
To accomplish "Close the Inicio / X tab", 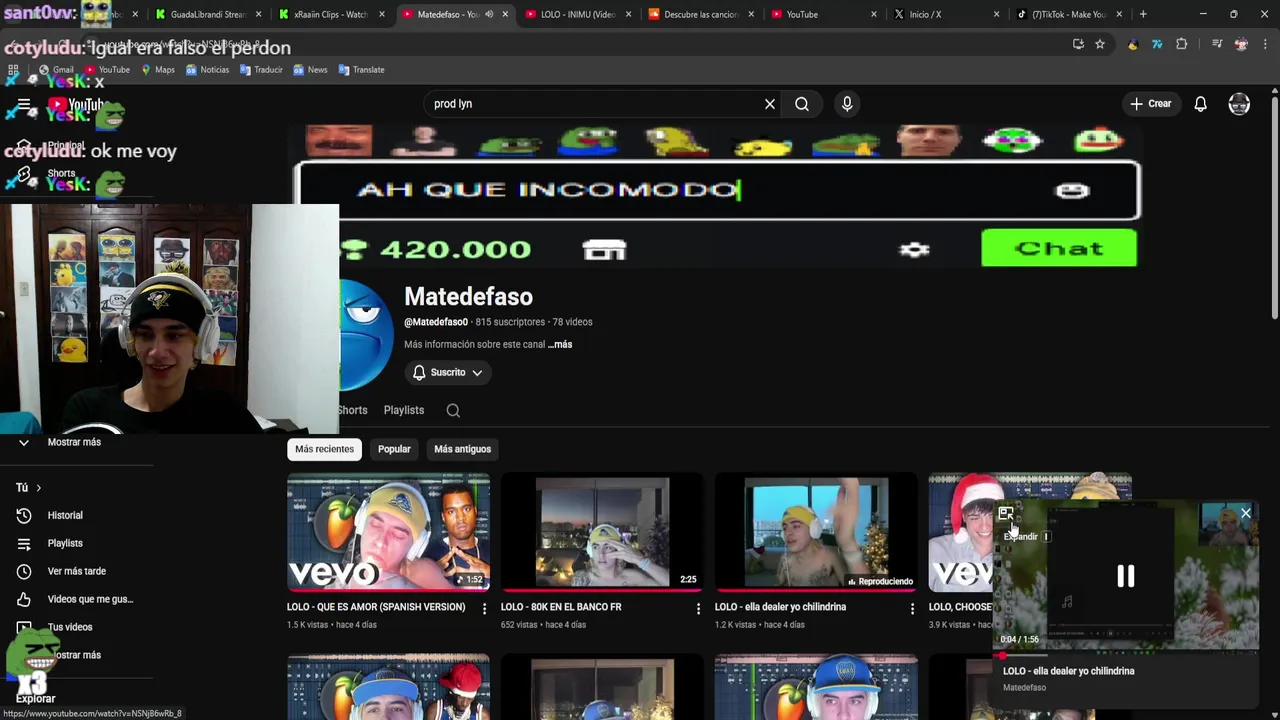I will (x=996, y=14).
